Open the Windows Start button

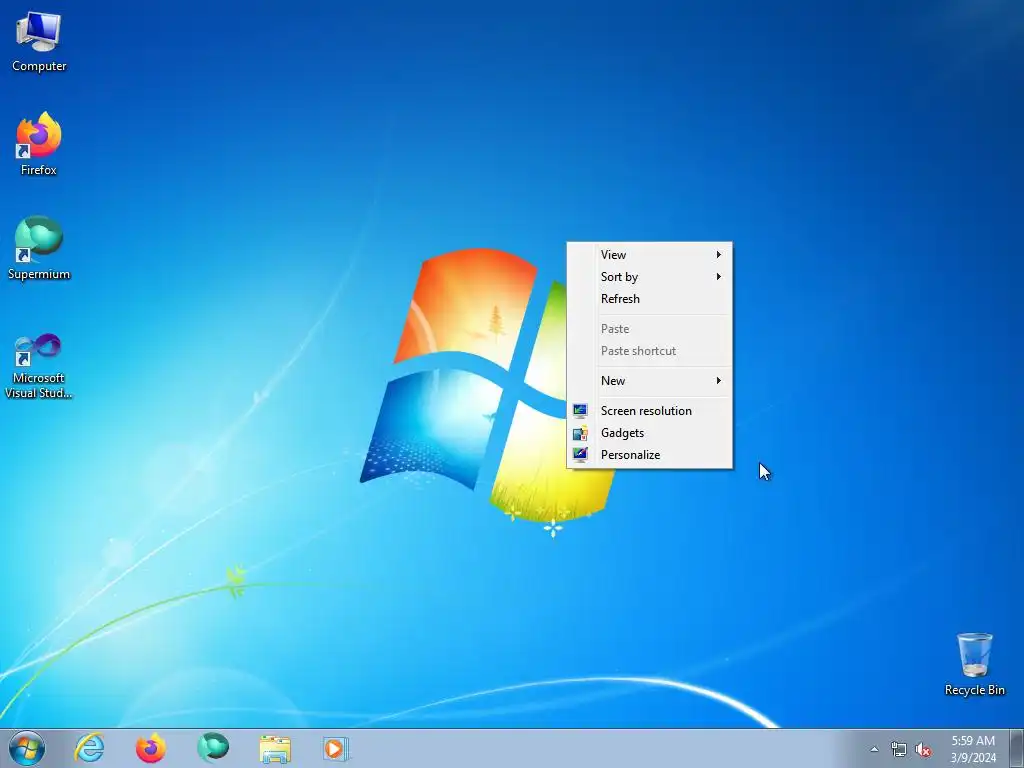(27, 748)
